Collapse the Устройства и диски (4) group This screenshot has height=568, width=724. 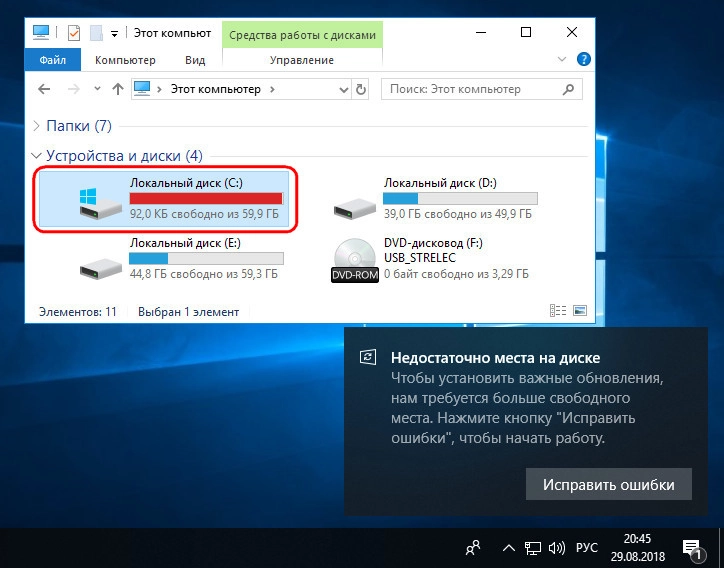pos(38,156)
